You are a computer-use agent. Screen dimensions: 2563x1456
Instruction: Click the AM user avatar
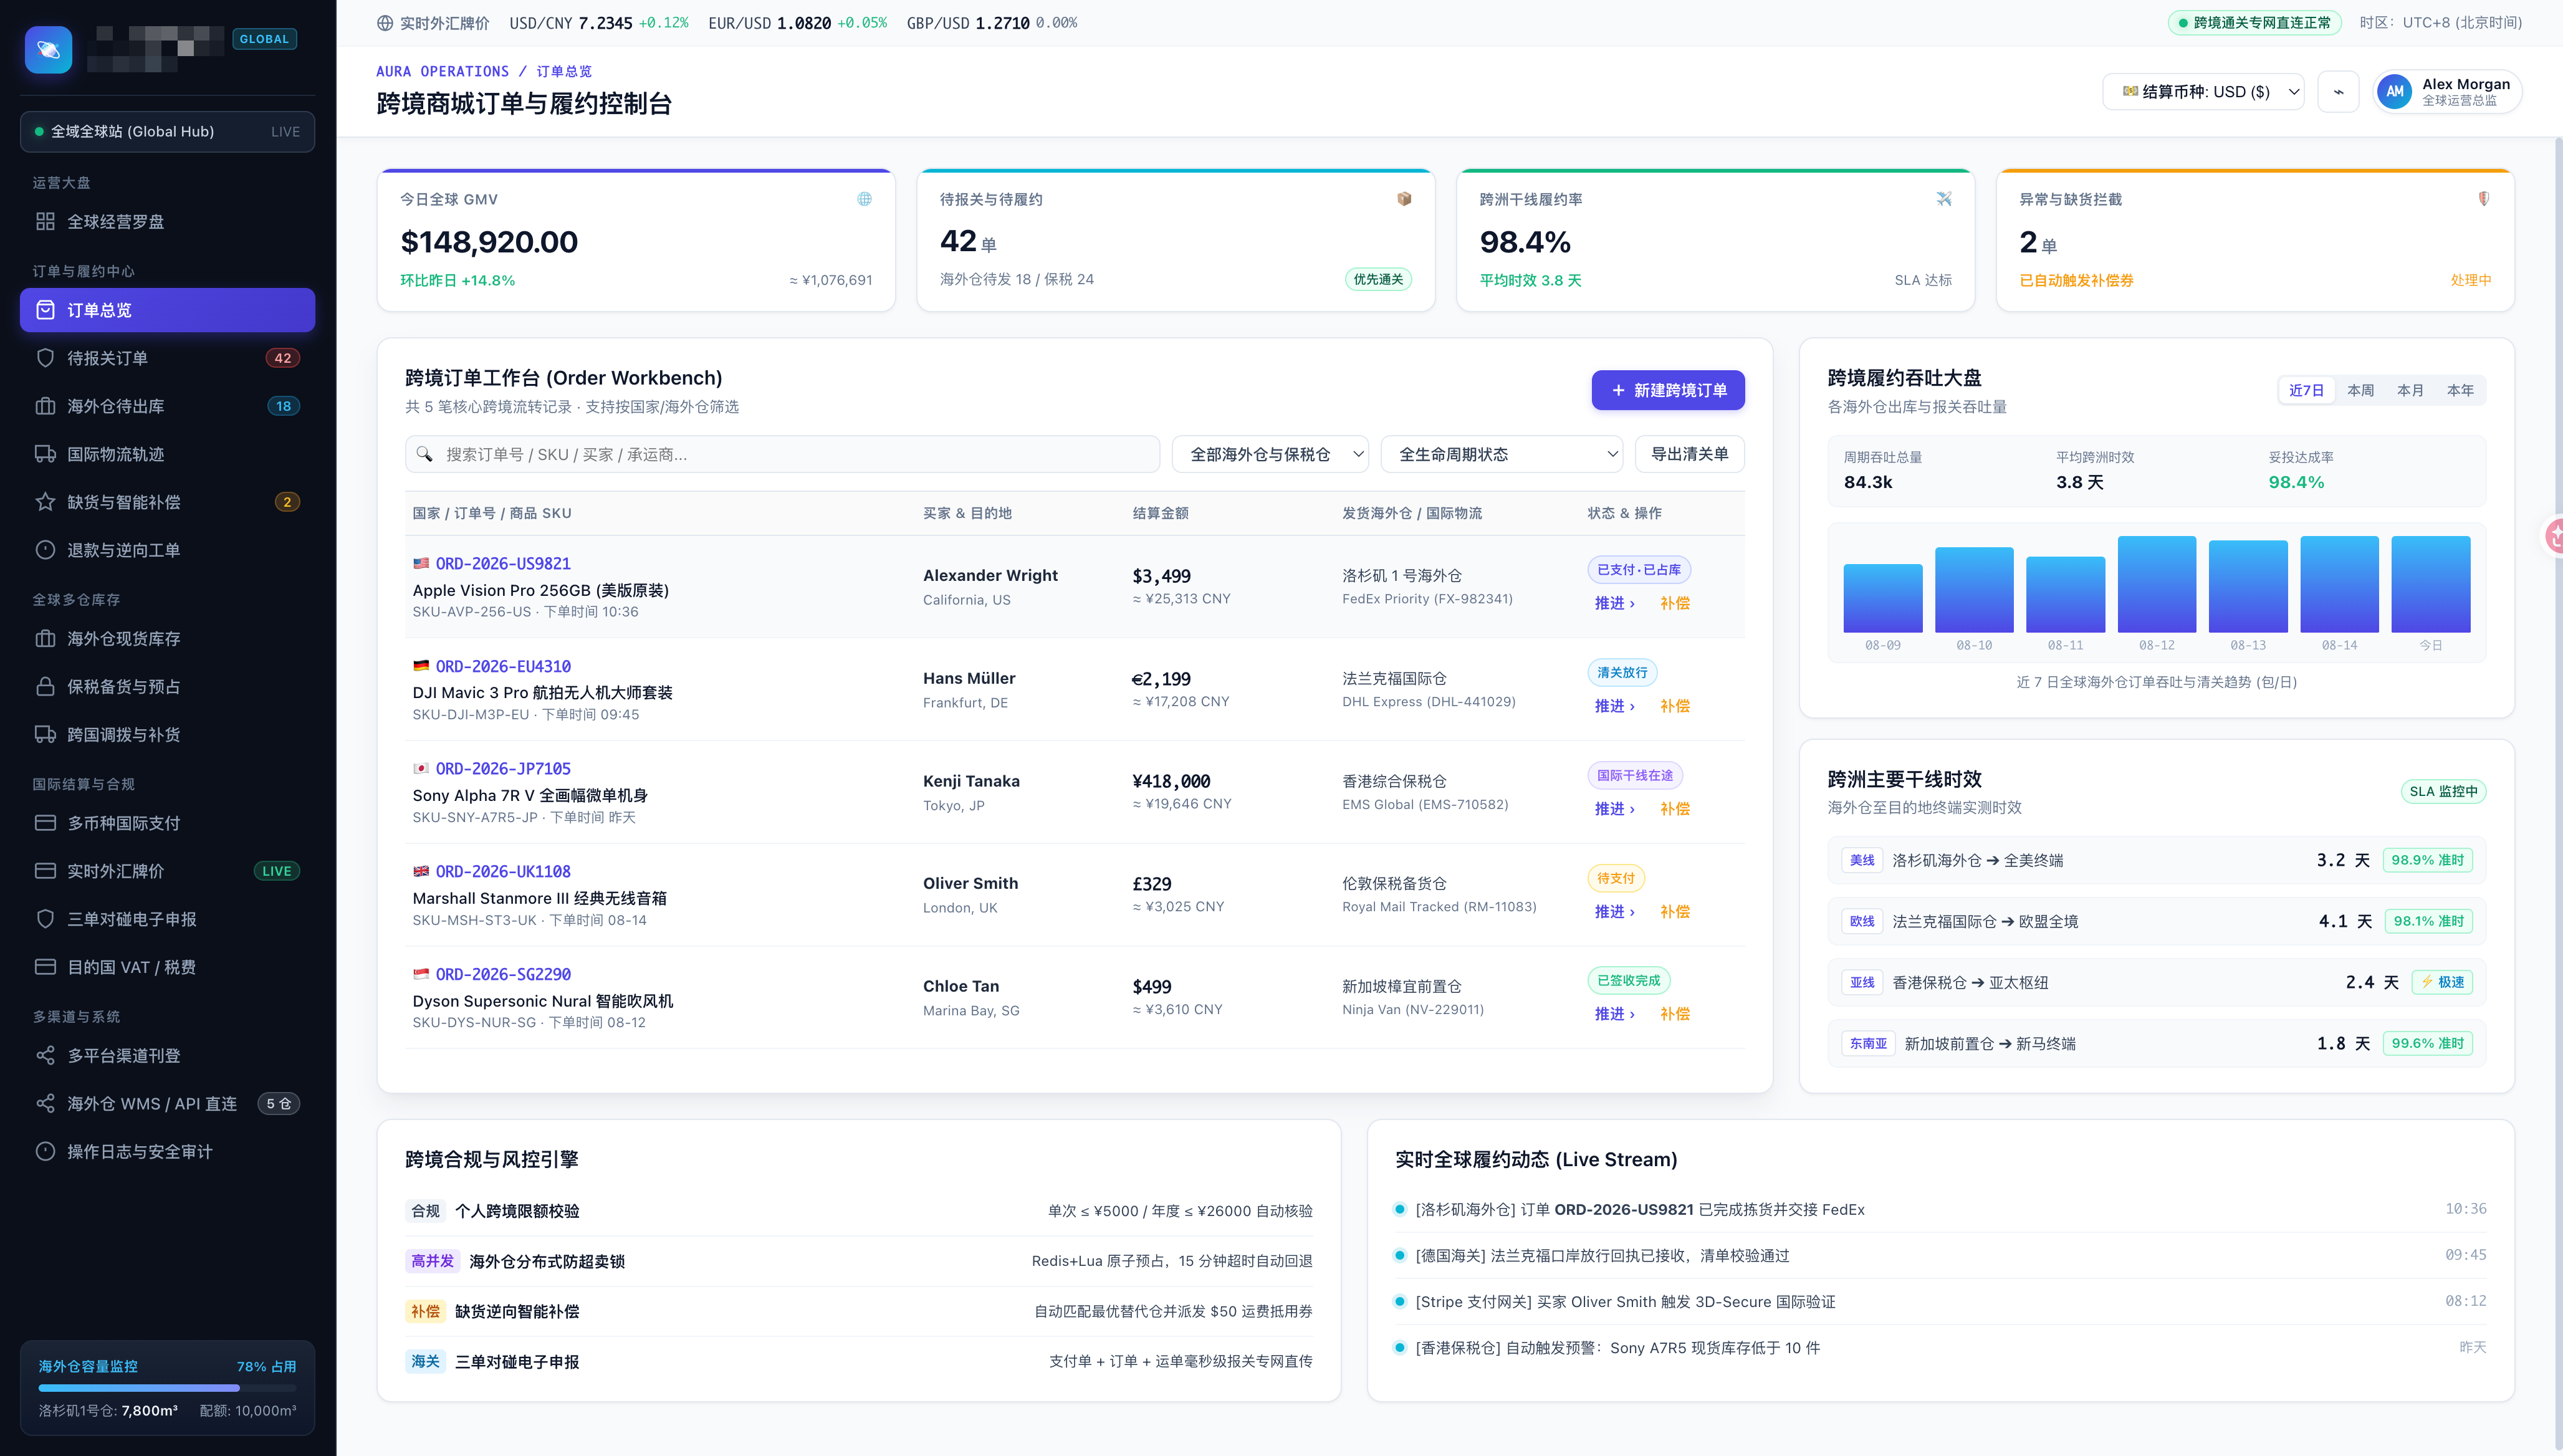pyautogui.click(x=2394, y=92)
